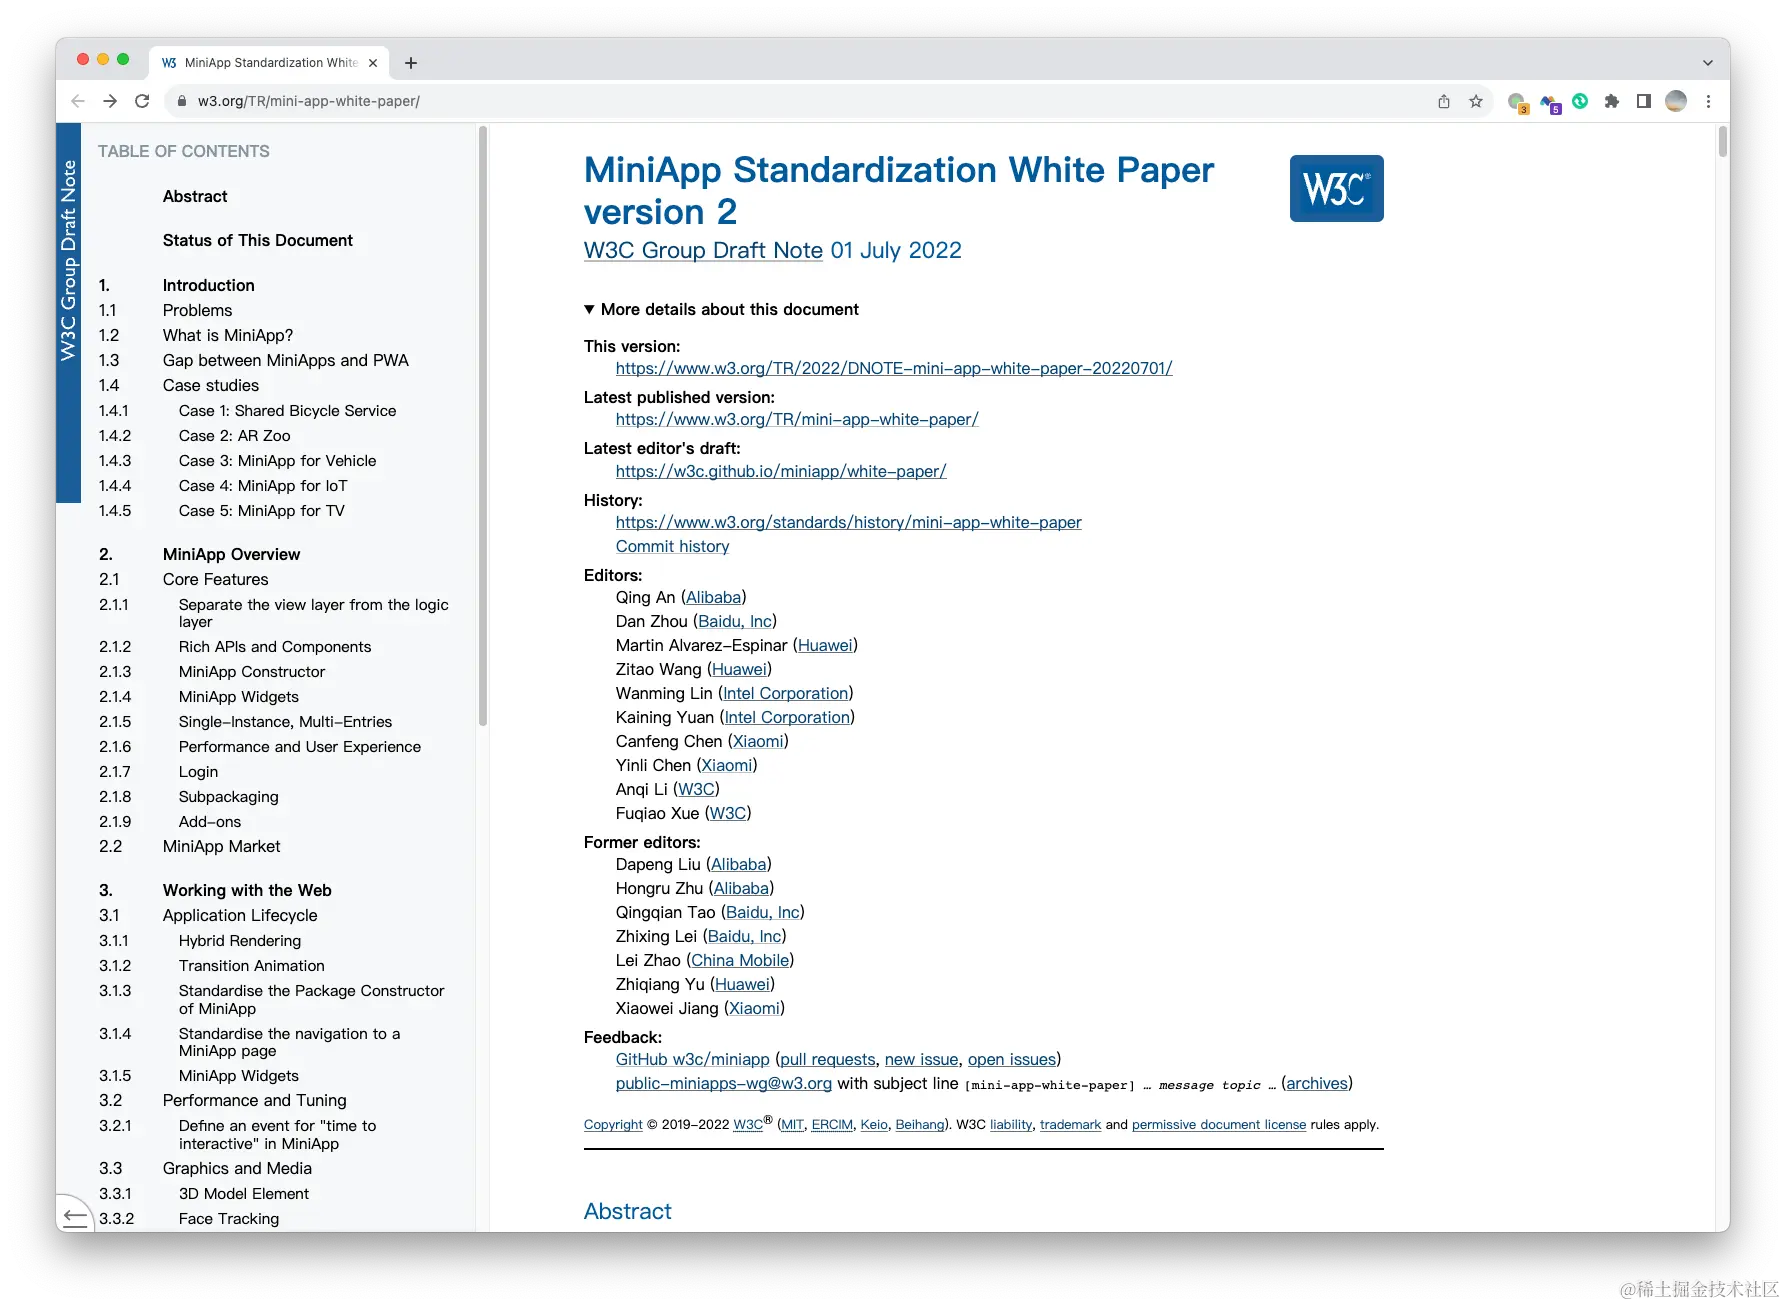Open MiniApp Constructor entry
The height and width of the screenshot is (1306, 1786).
point(252,672)
